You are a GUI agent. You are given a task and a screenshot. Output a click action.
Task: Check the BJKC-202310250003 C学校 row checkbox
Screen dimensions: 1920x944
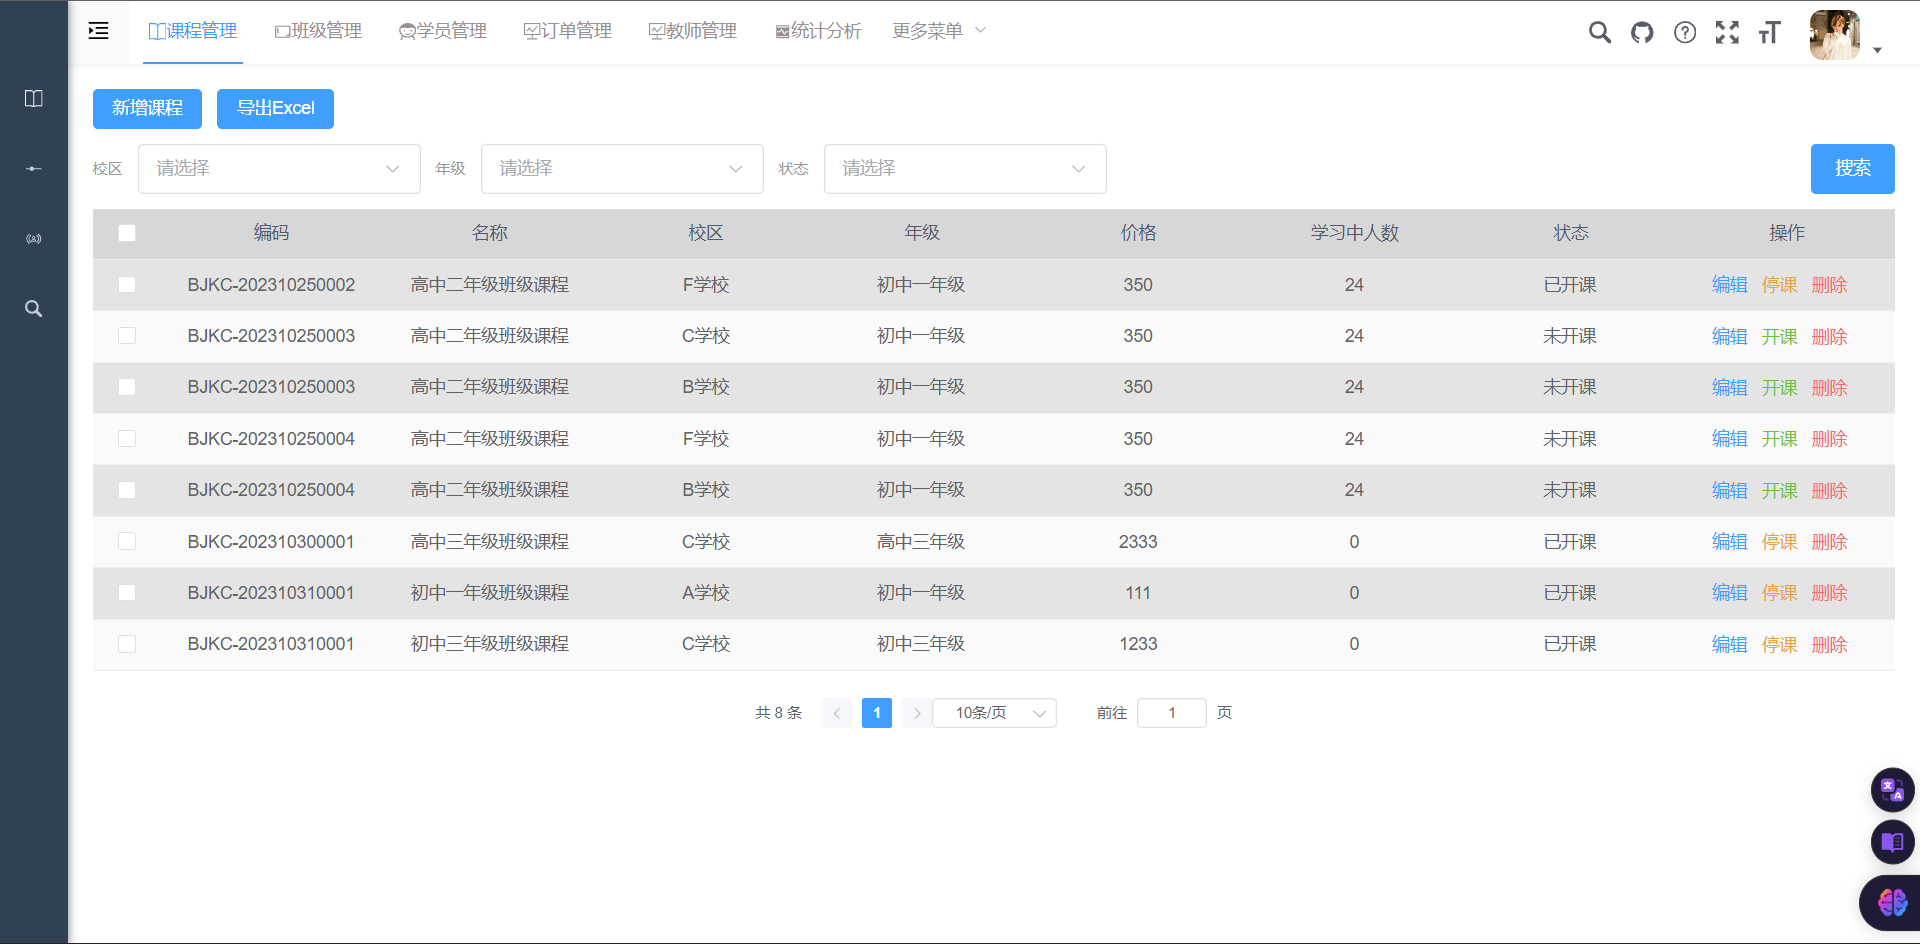pyautogui.click(x=127, y=336)
